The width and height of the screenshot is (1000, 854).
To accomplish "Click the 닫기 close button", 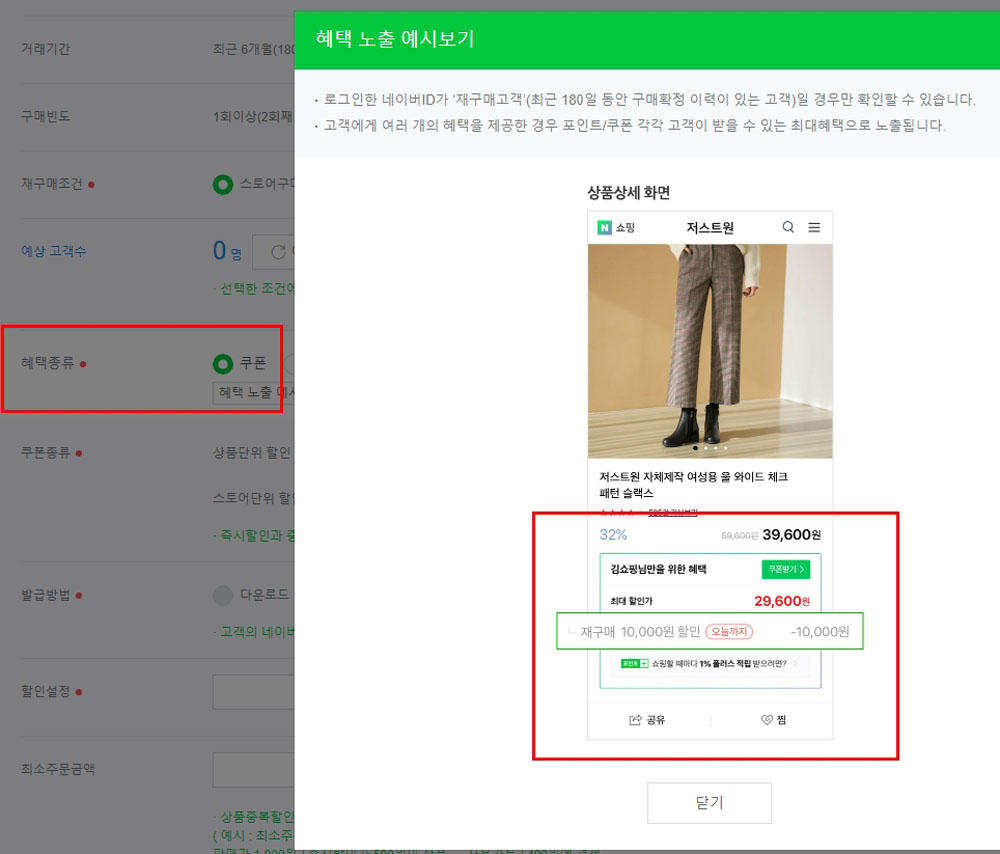I will 709,802.
